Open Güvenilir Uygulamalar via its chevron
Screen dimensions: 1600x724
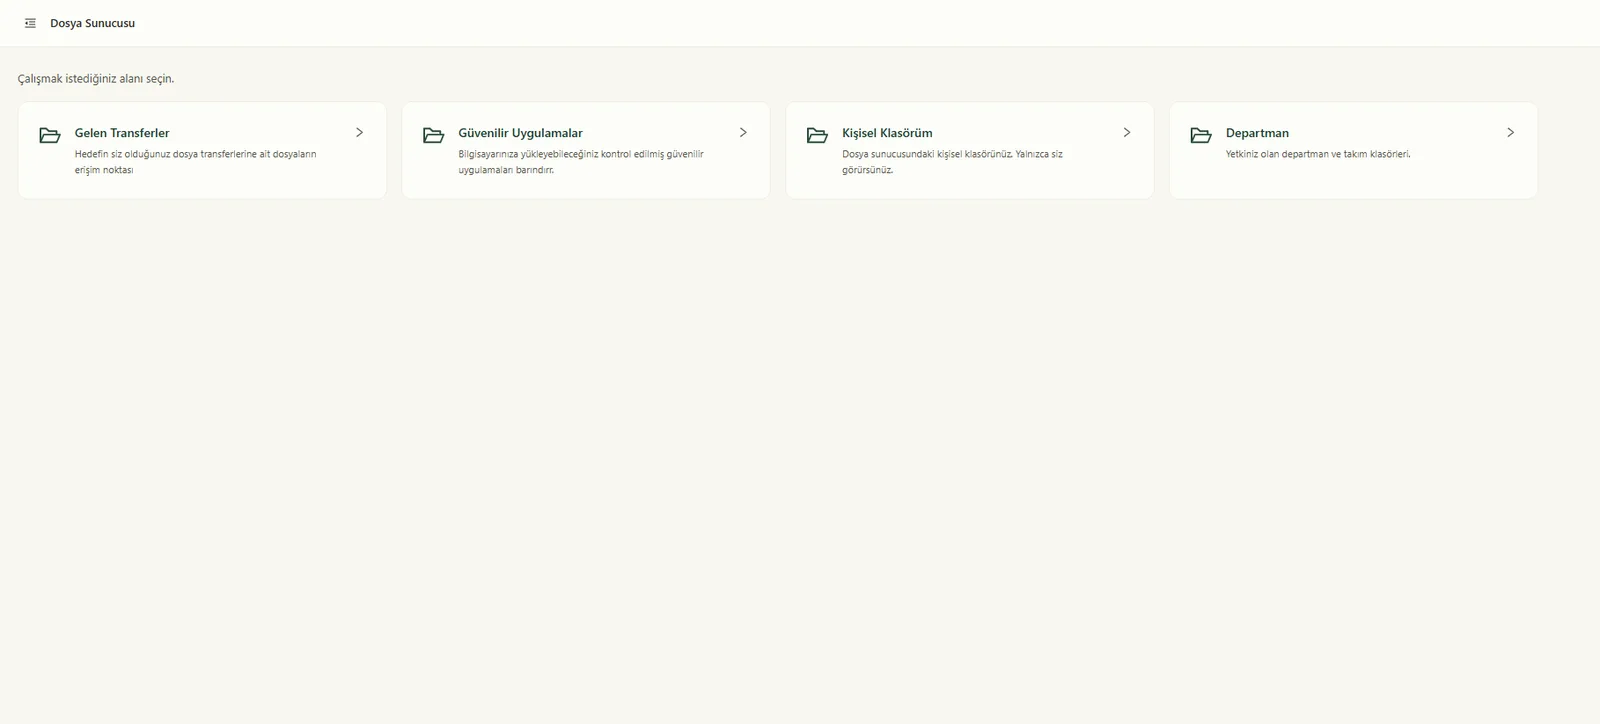(743, 132)
